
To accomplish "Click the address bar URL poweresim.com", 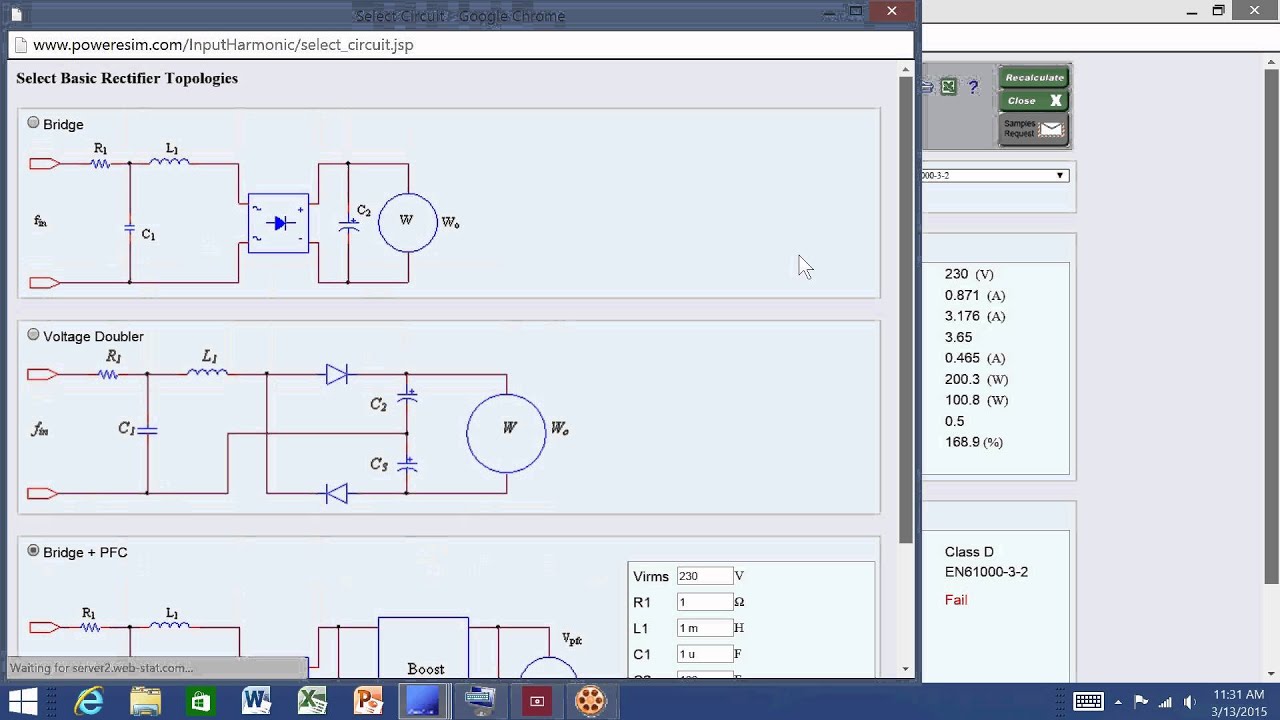I will click(x=223, y=45).
